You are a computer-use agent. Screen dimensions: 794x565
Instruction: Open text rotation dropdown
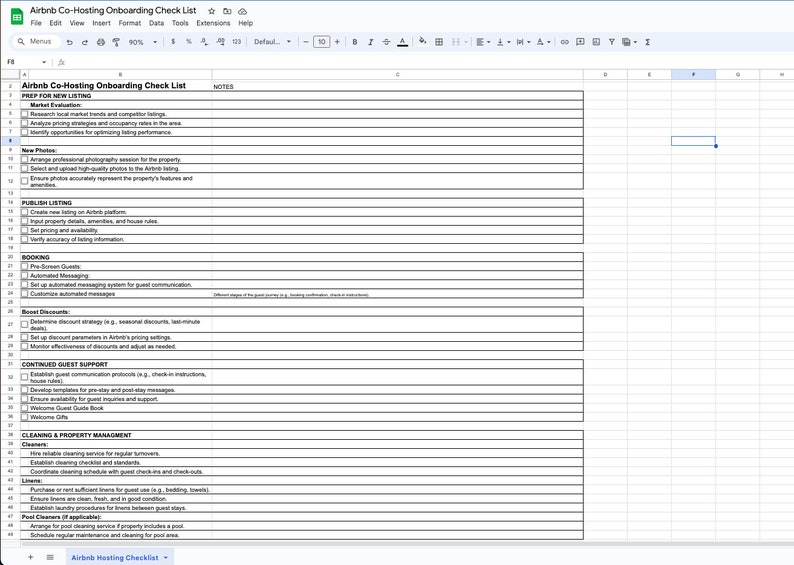(543, 42)
